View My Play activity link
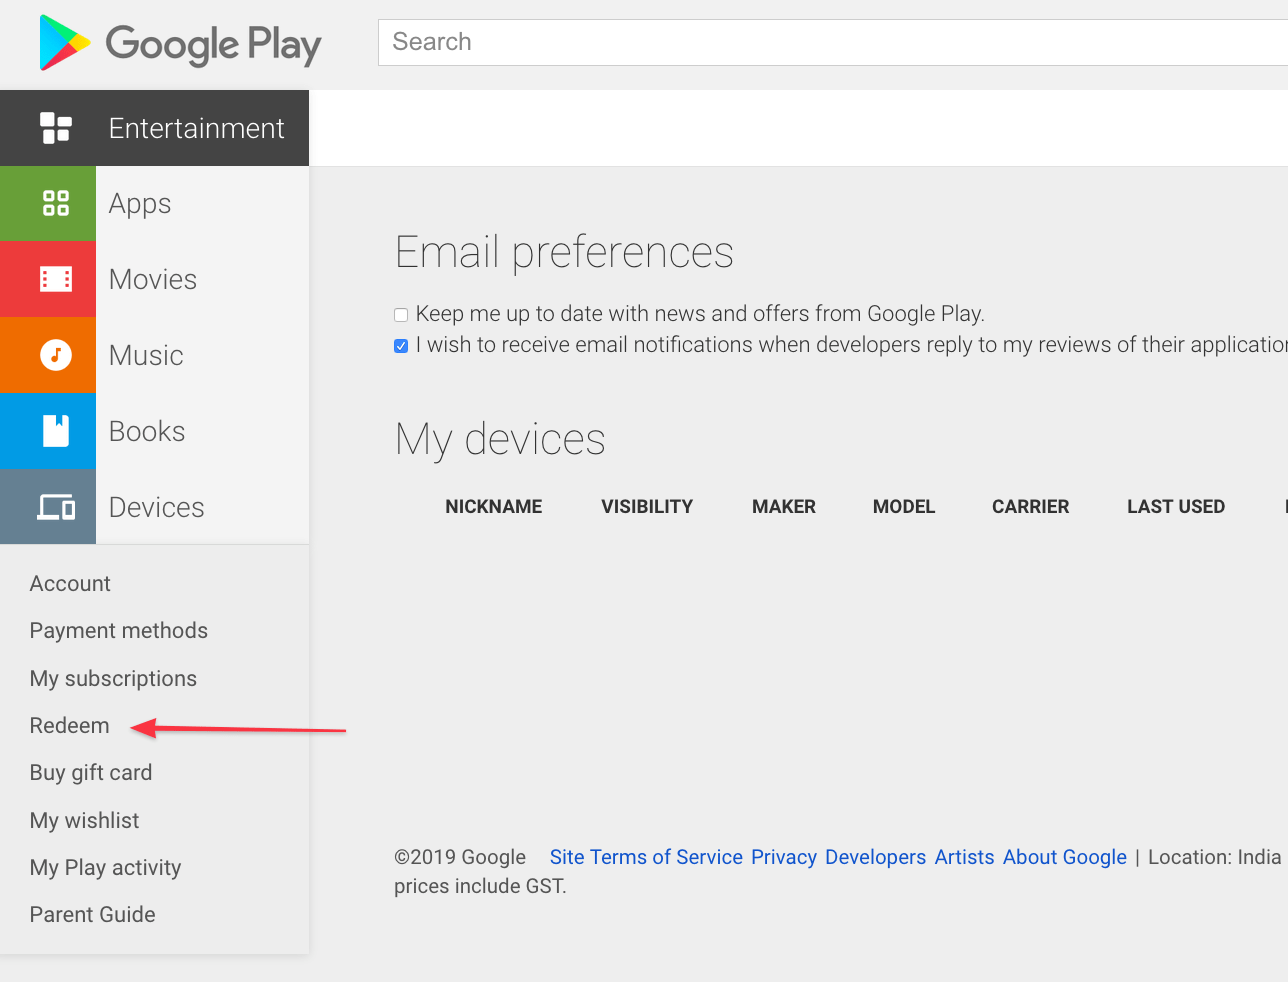The image size is (1288, 982). click(105, 867)
